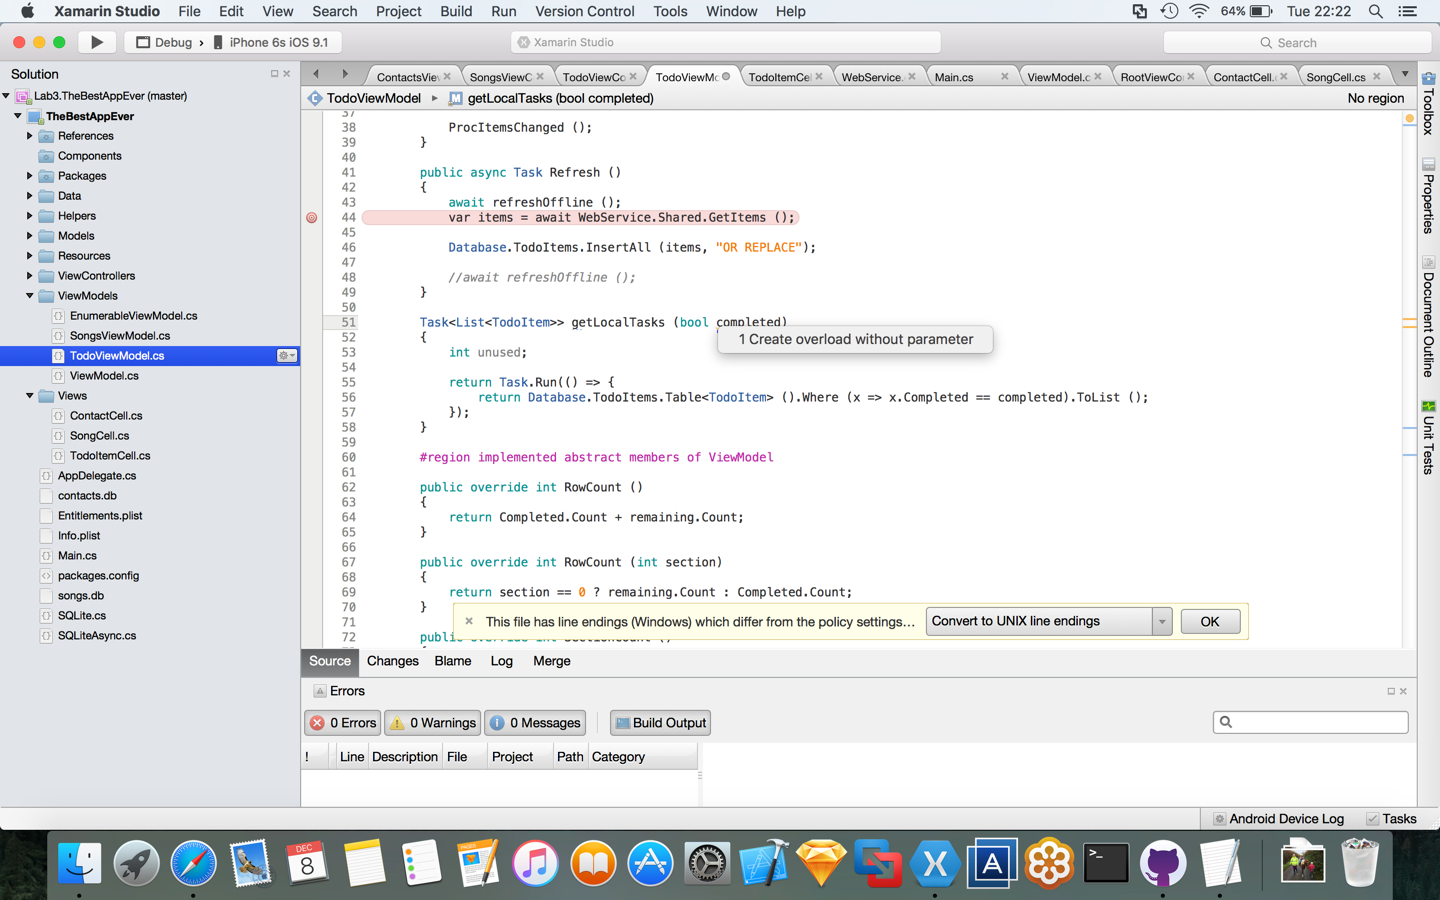The image size is (1440, 900).
Task: Open the Build menu
Action: click(x=455, y=11)
